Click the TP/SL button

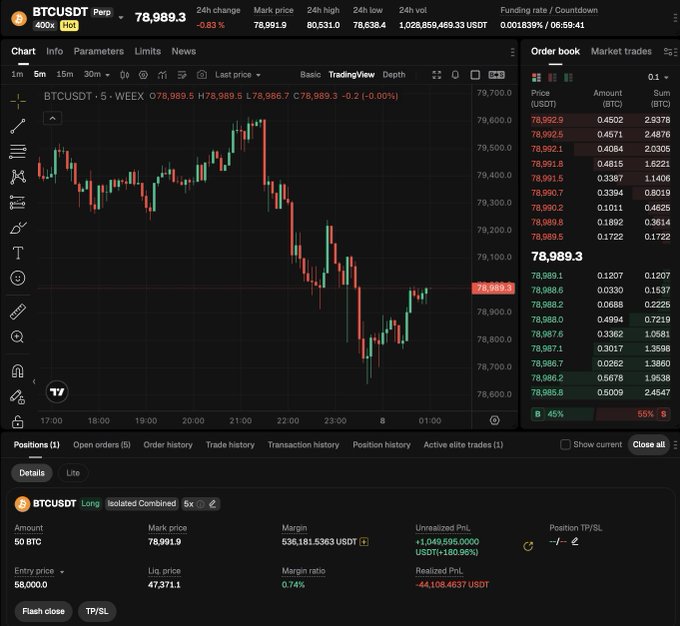[97, 611]
